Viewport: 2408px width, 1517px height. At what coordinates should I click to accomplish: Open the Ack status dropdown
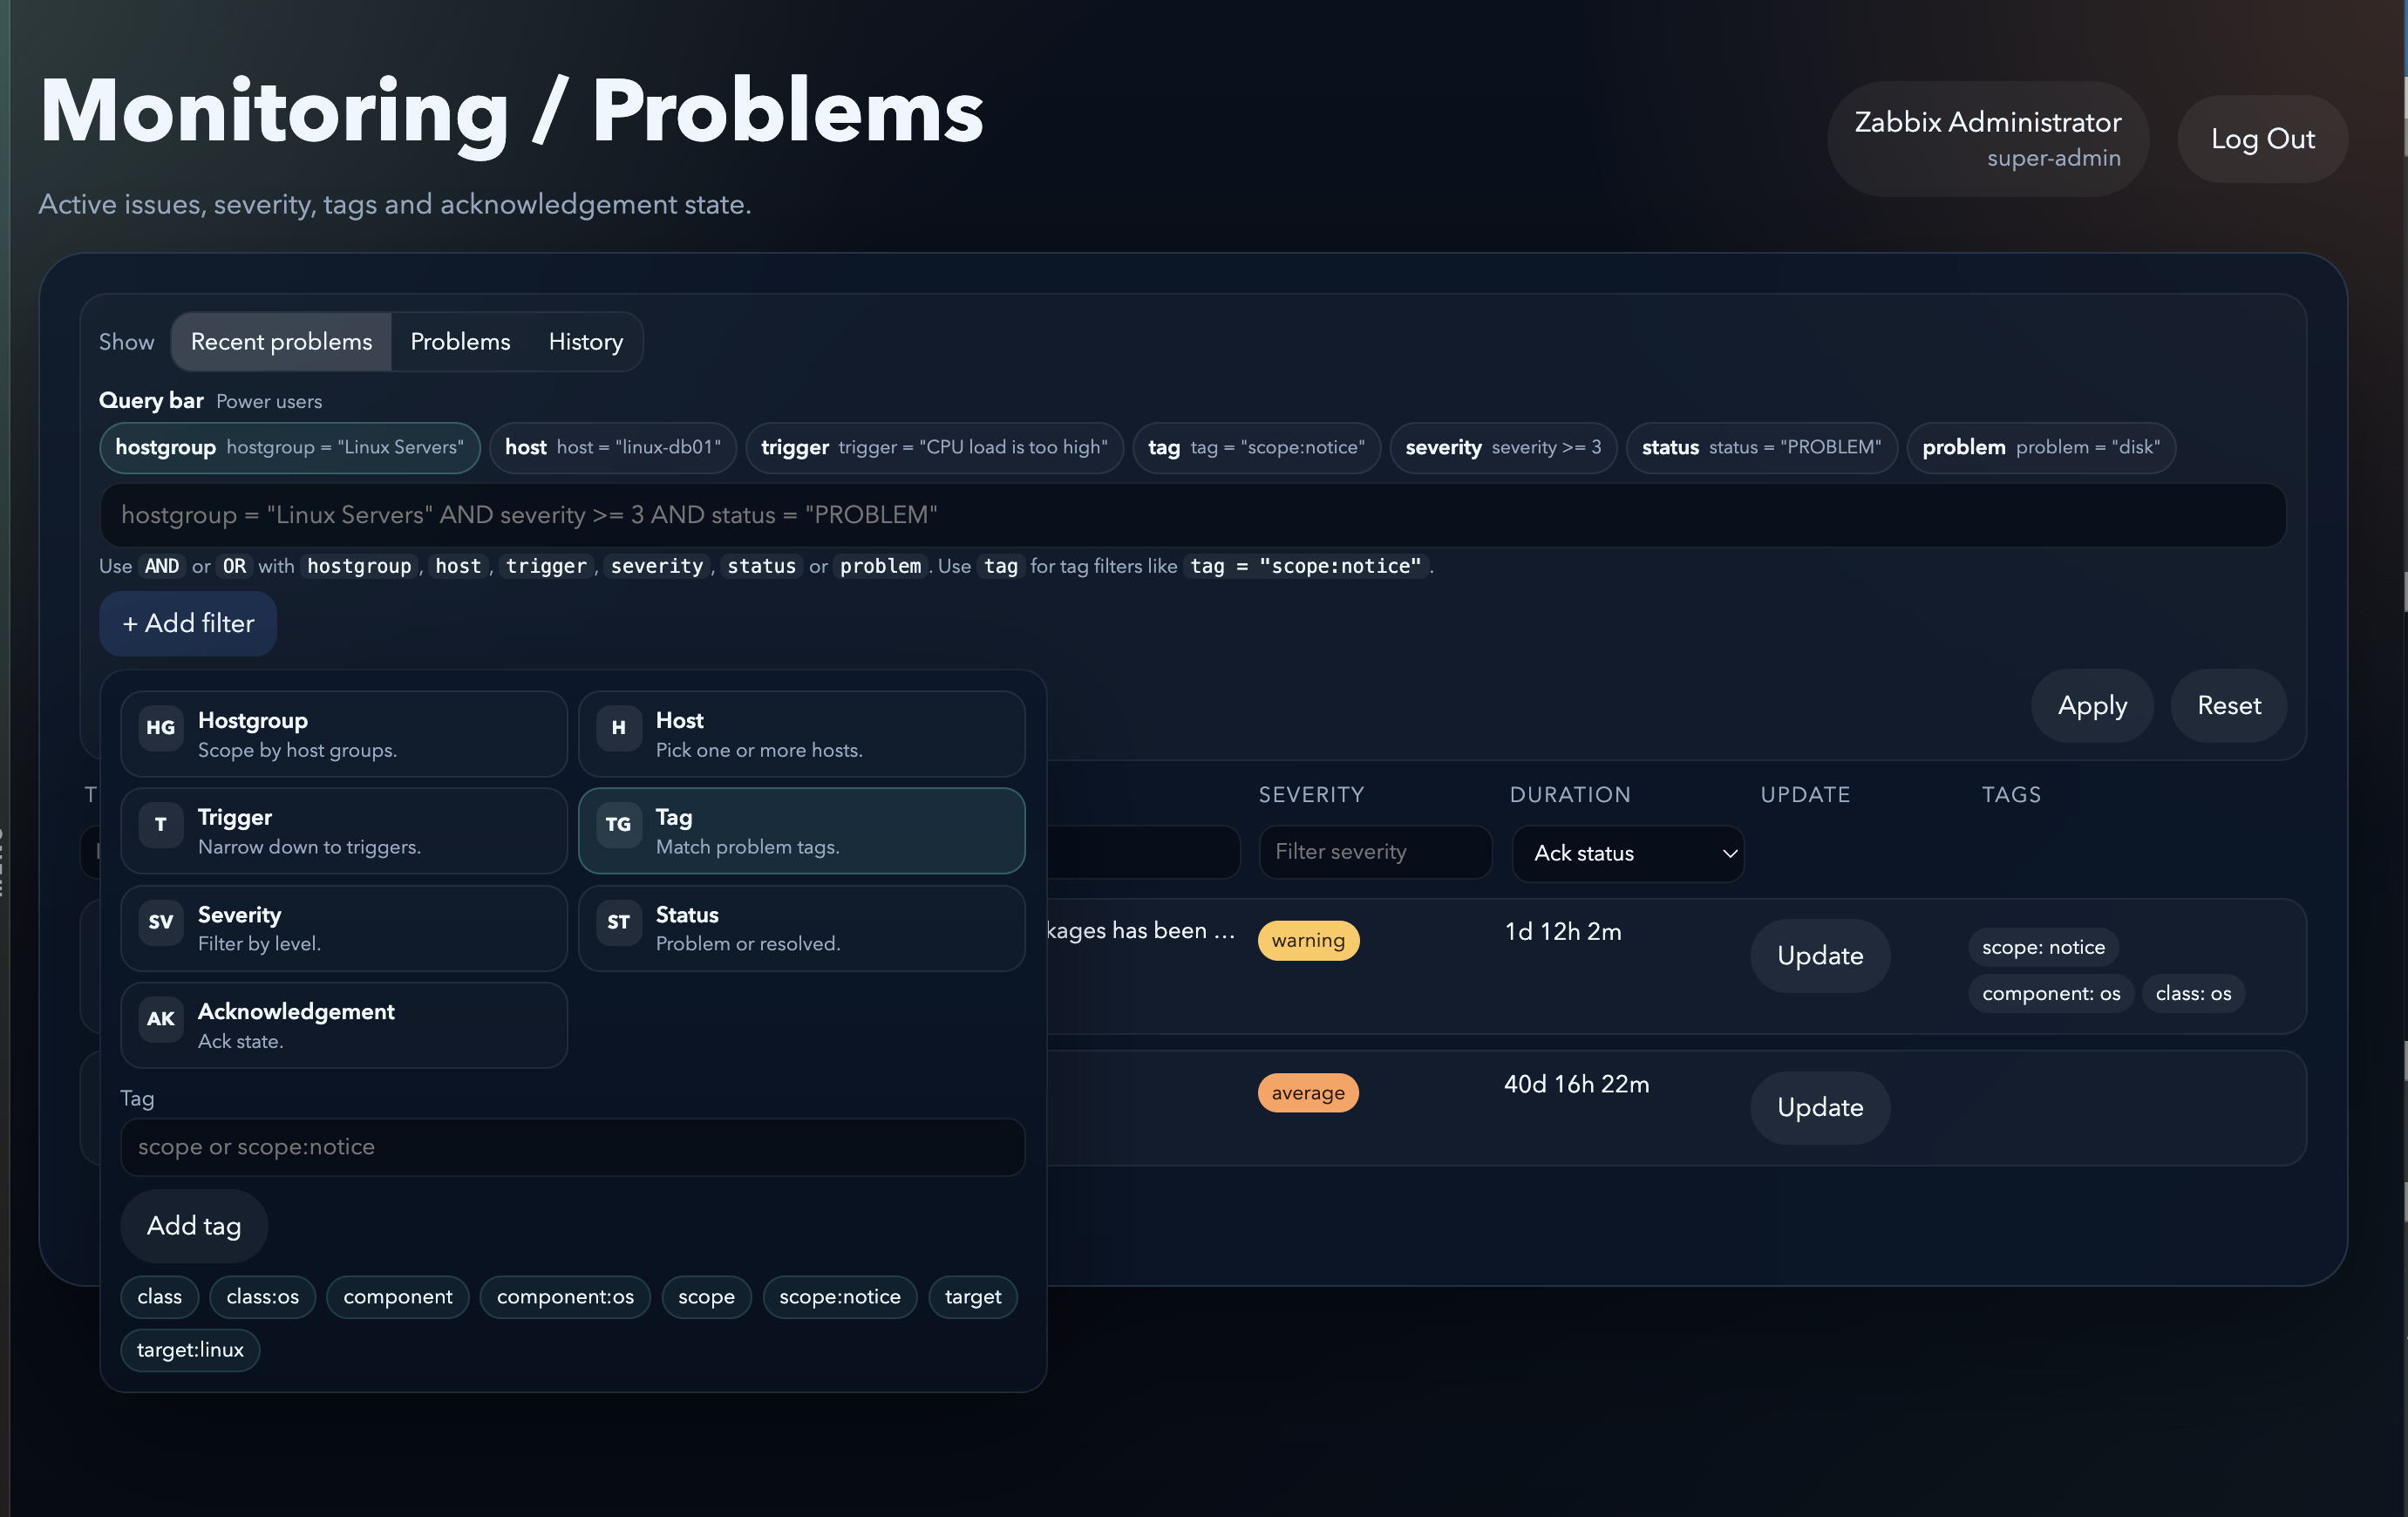coord(1627,854)
